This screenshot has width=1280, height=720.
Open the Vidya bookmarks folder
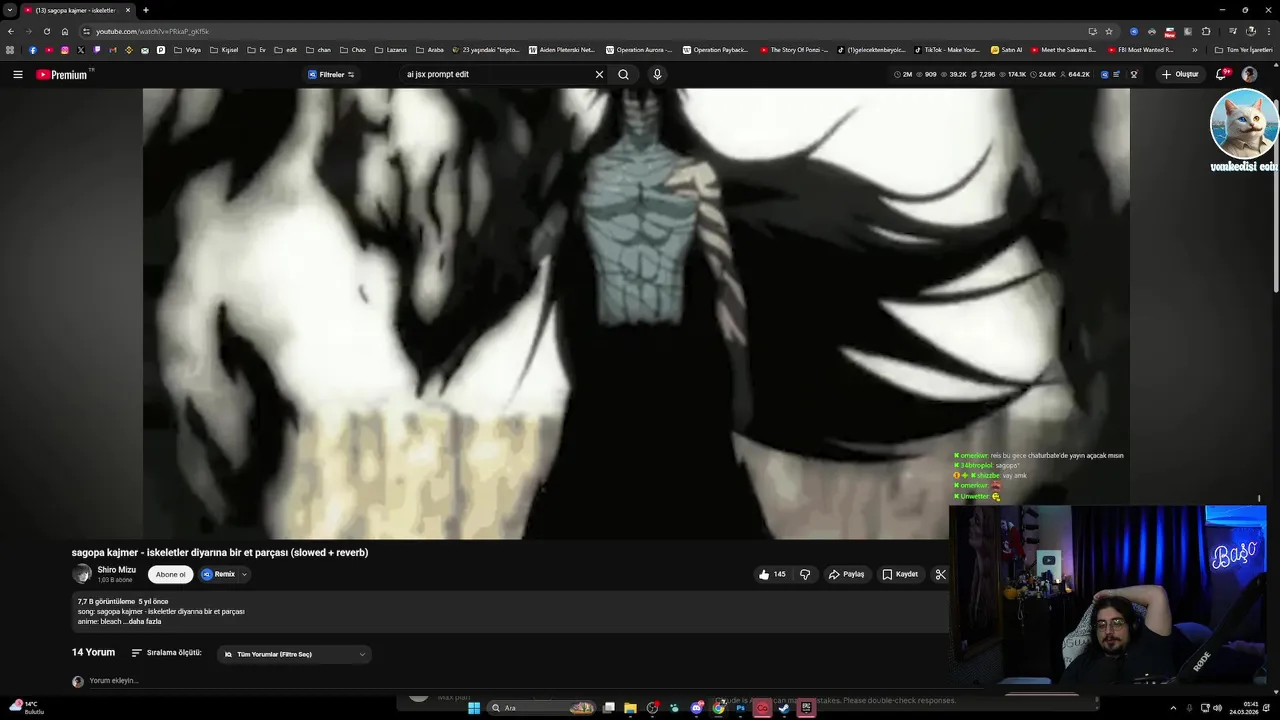187,50
